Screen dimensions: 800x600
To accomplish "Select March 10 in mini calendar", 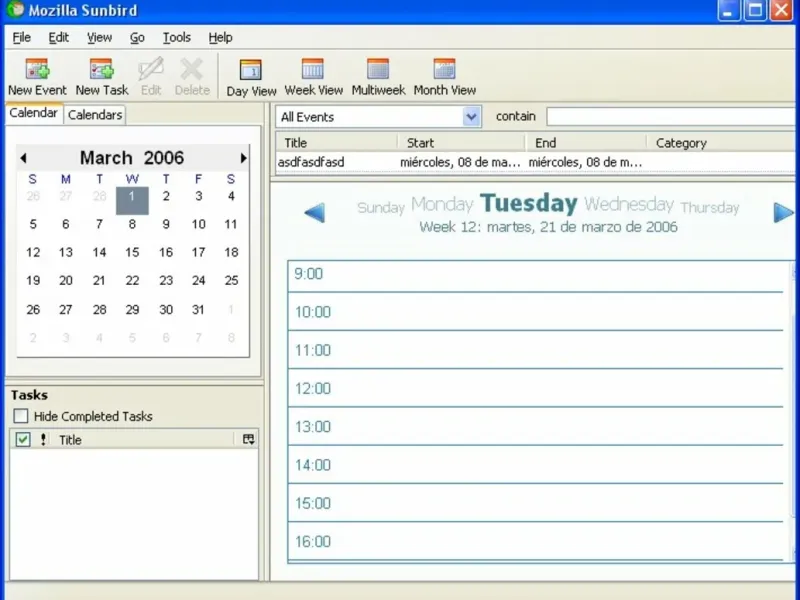I will point(198,224).
